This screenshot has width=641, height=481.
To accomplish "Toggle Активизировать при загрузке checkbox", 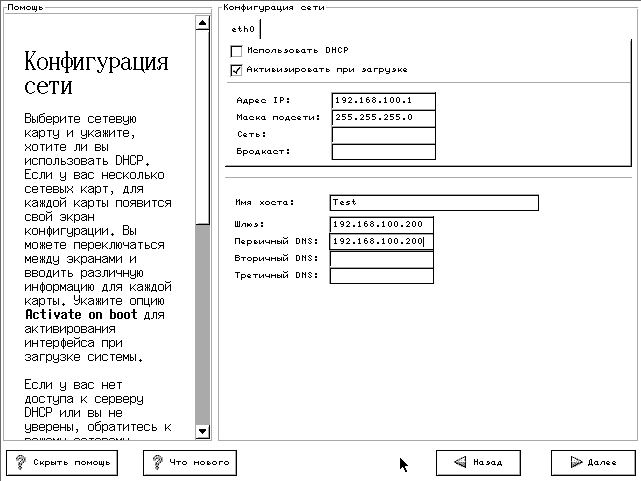I will click(237, 70).
